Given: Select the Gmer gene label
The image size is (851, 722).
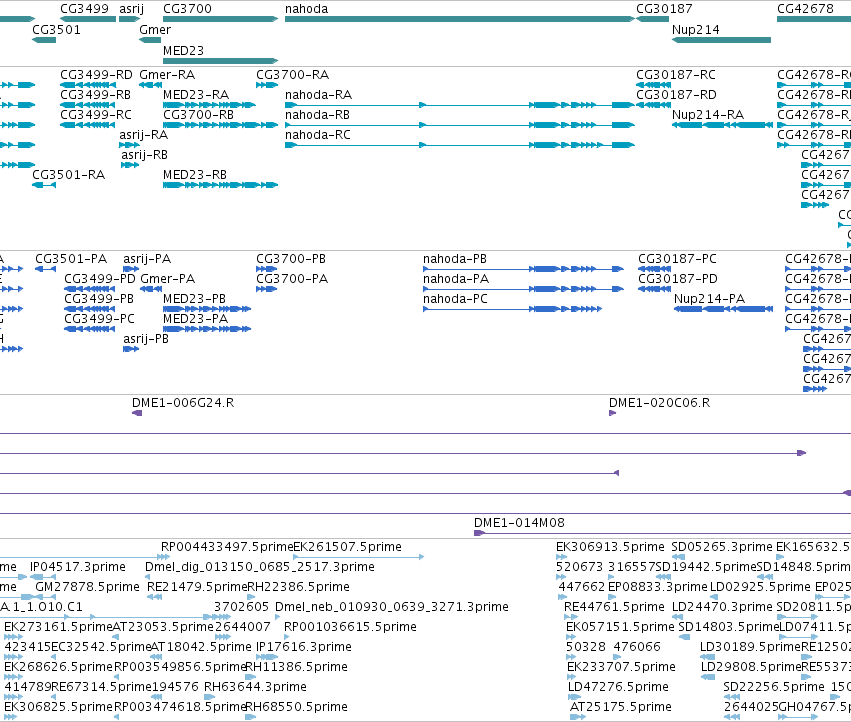Looking at the screenshot, I should pos(155,29).
